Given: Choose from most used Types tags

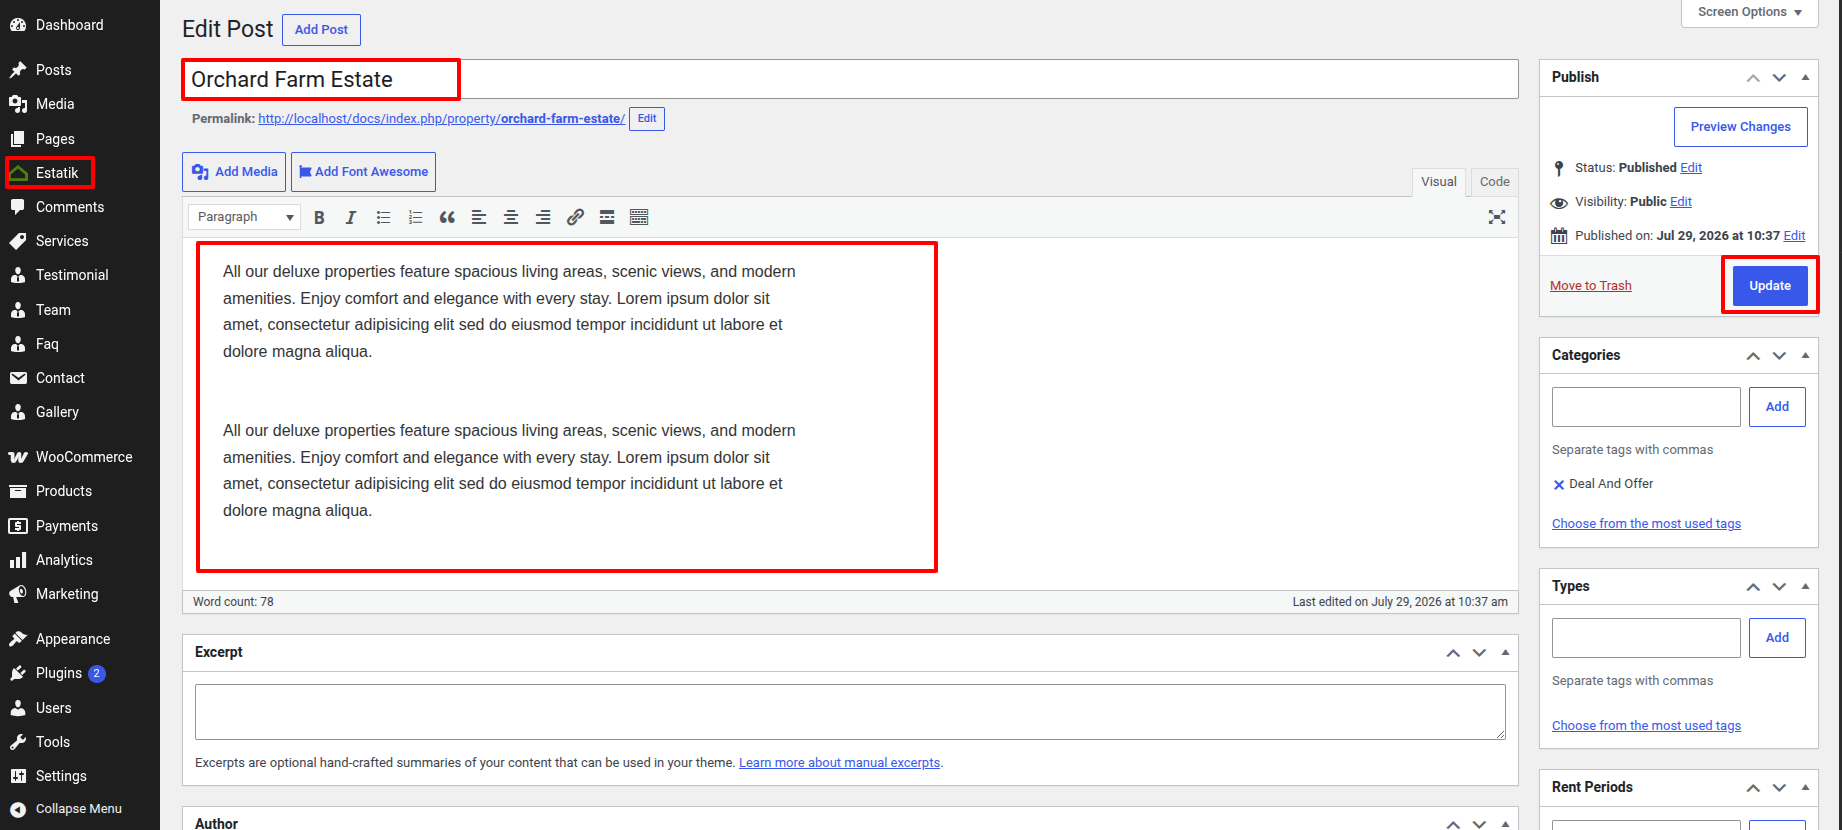Looking at the screenshot, I should click(1646, 726).
